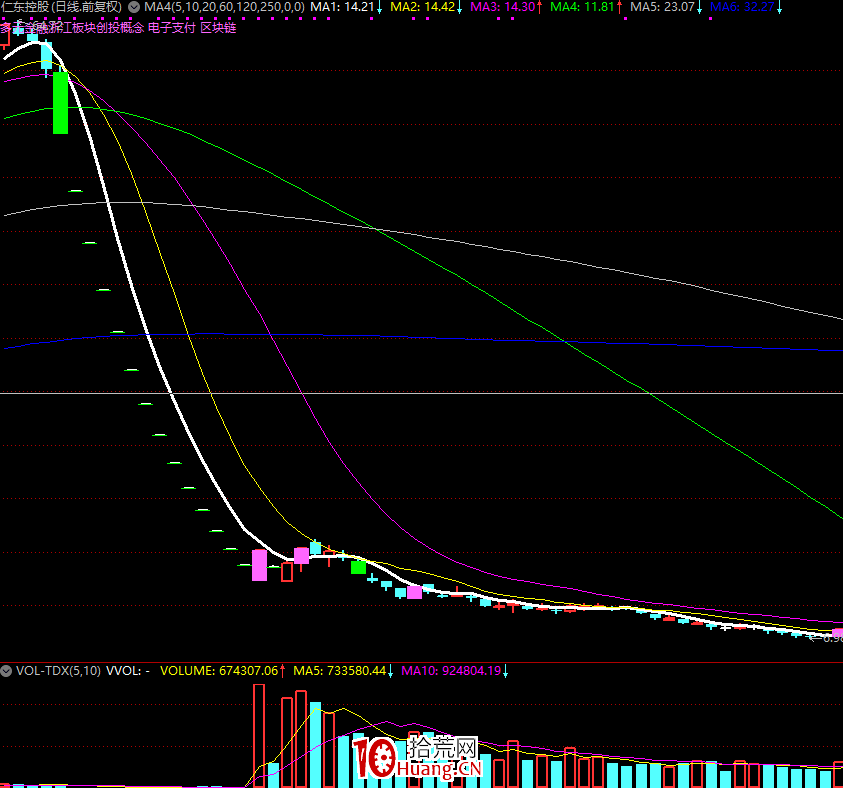Click the stock title 仁东控股(日线,前复权)
This screenshot has height=788, width=843.
(x=61, y=7)
